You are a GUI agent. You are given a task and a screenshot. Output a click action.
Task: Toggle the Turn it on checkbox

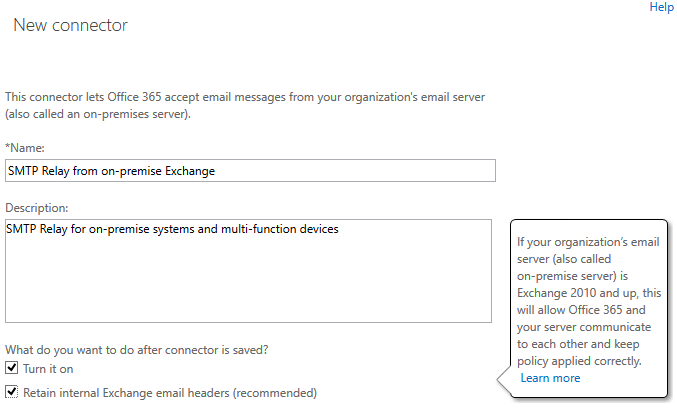(12, 369)
